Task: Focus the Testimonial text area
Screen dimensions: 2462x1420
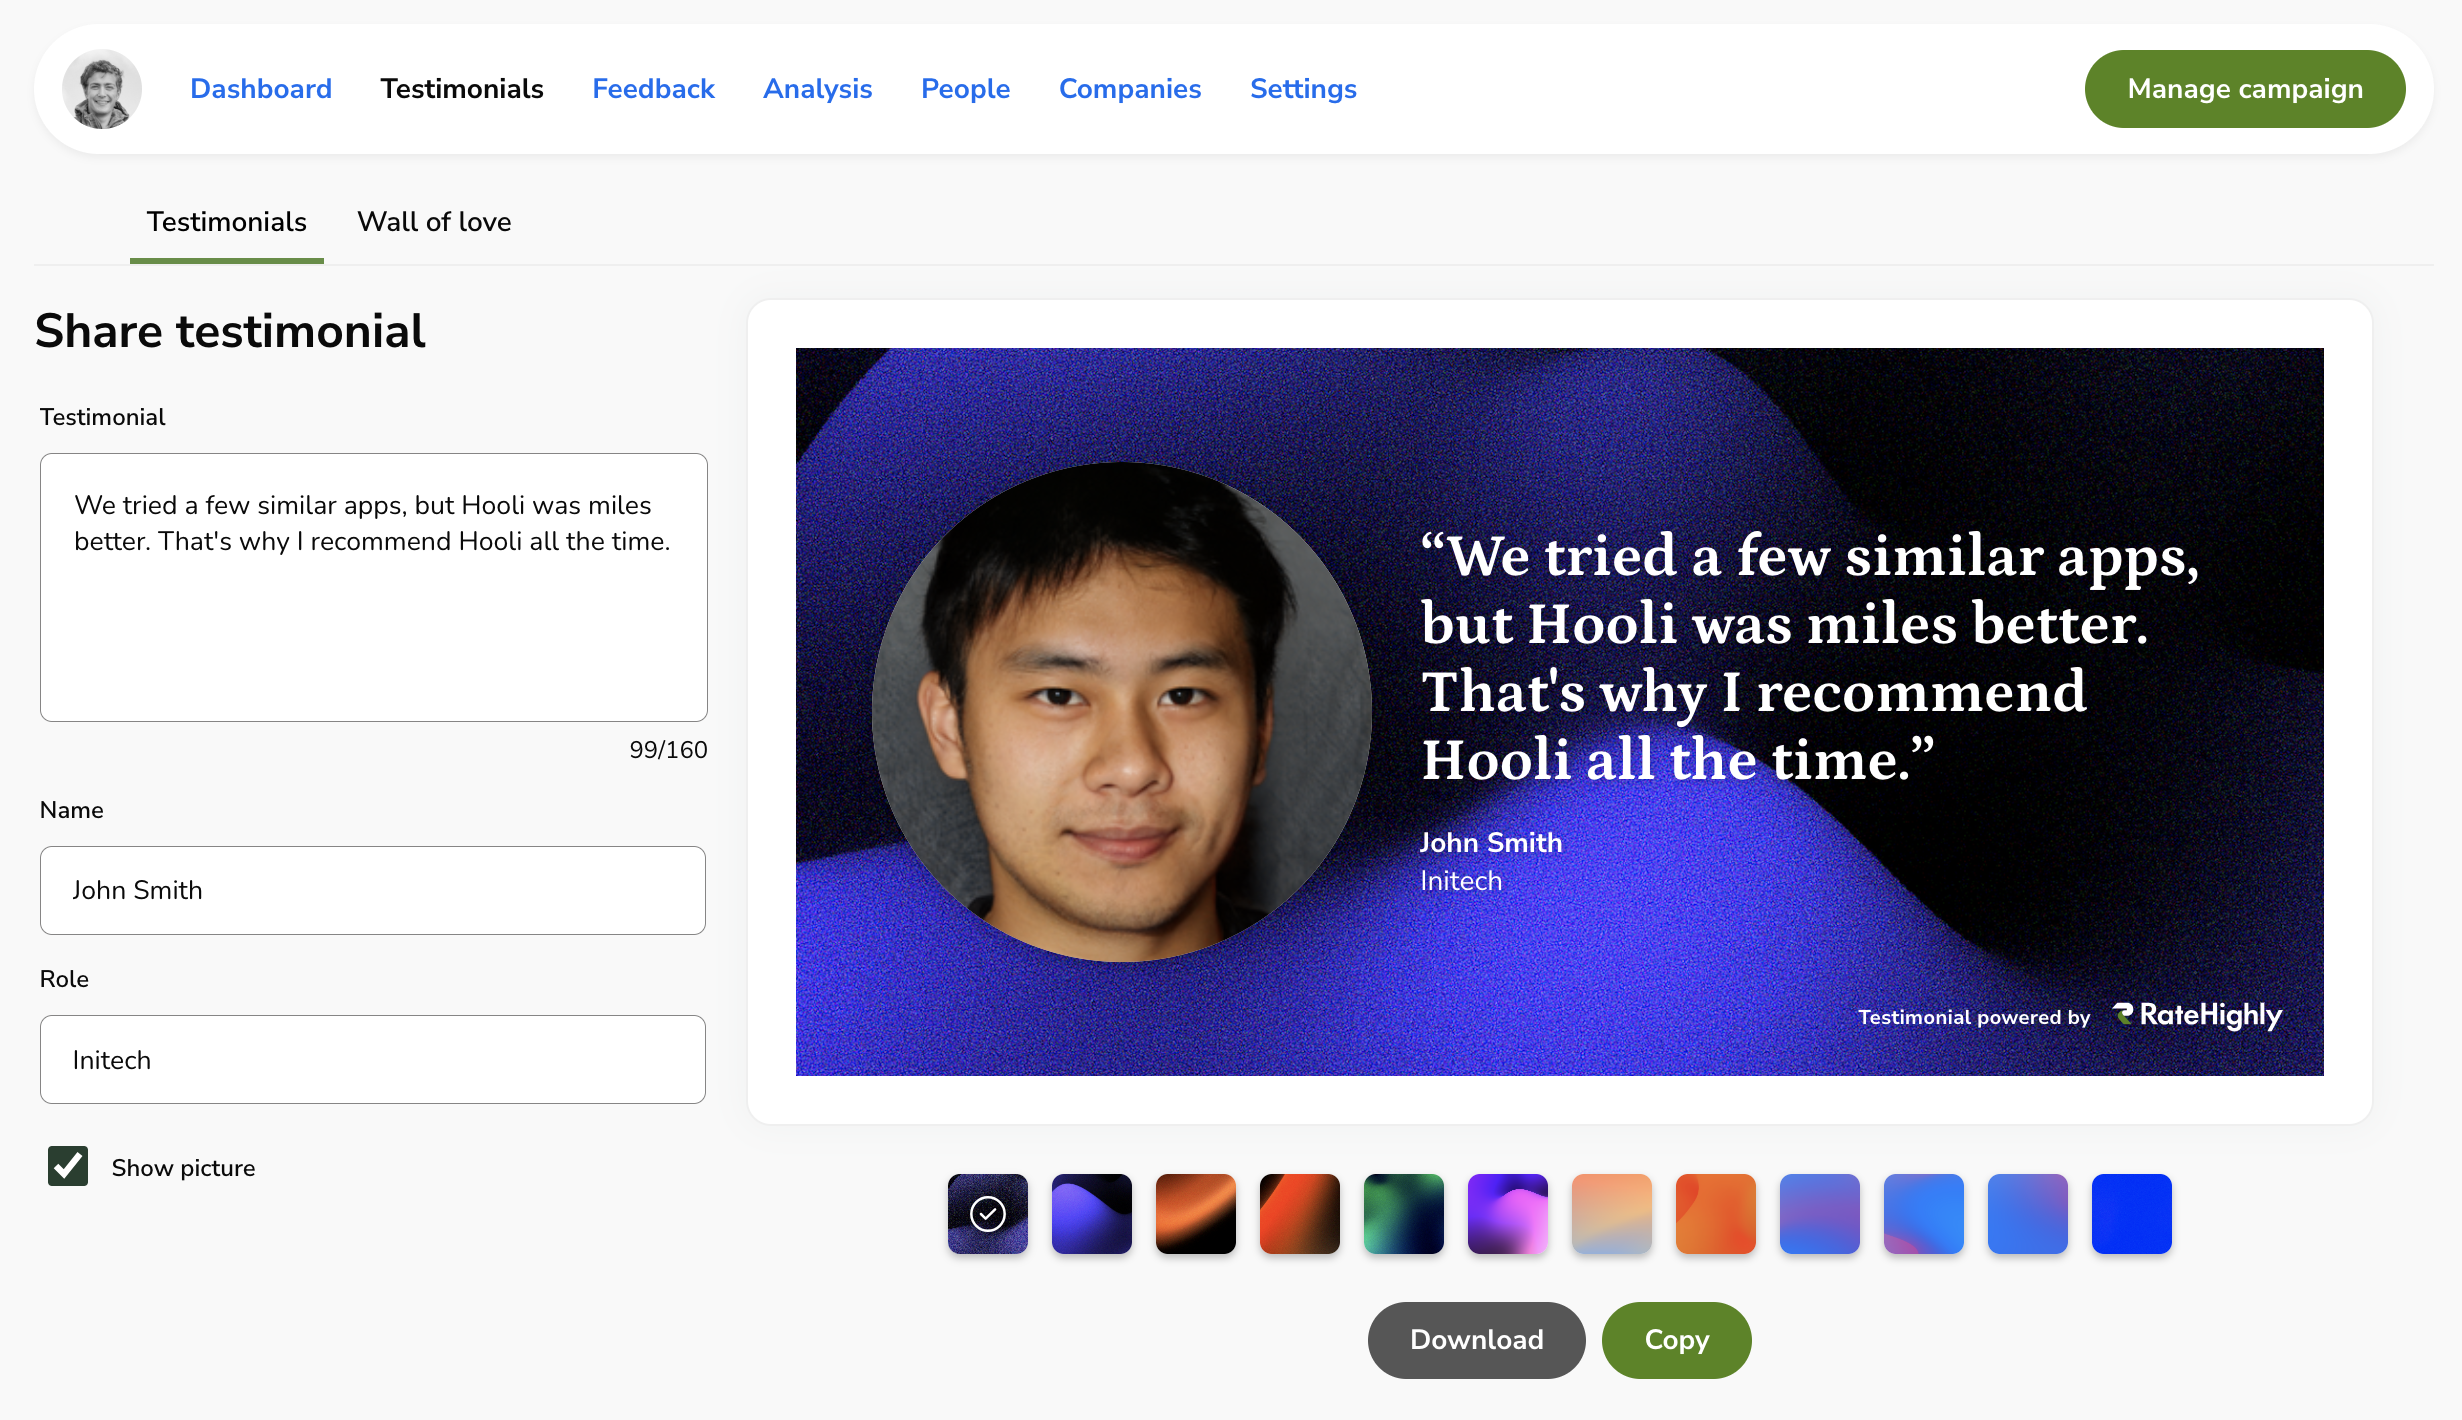Action: [373, 600]
